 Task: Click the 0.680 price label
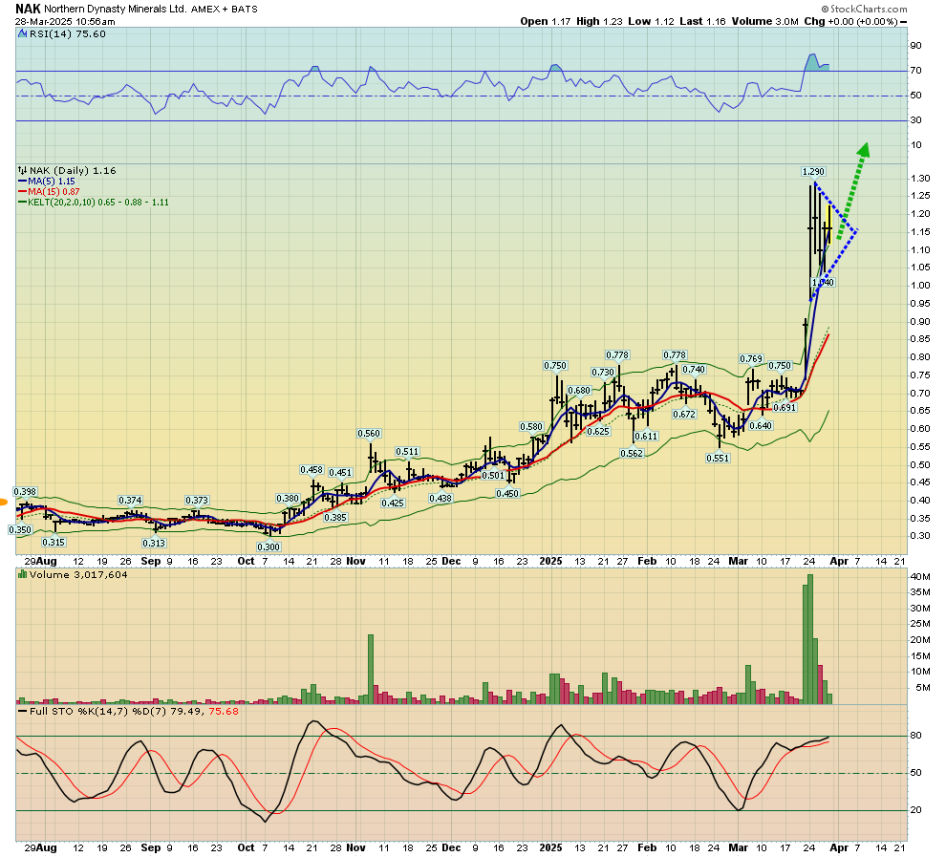click(579, 390)
